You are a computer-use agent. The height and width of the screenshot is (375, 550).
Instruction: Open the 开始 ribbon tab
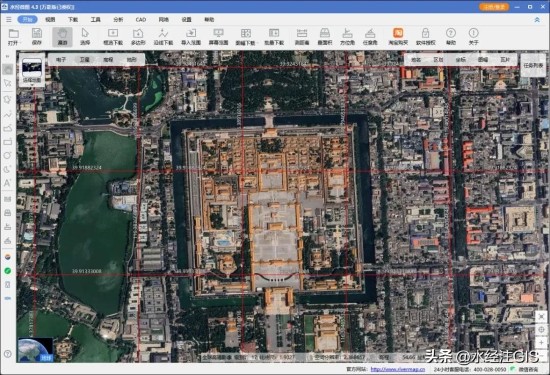tap(27, 20)
